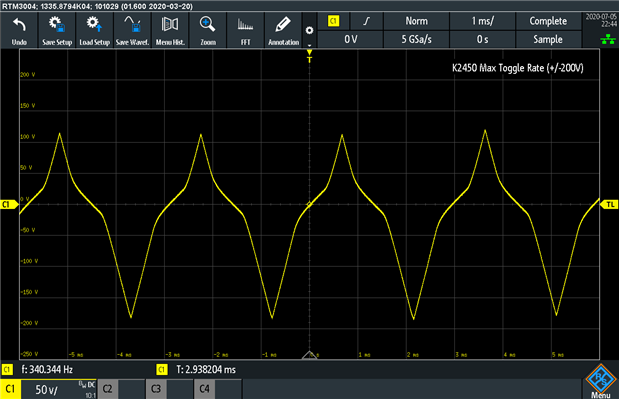619x399 pixels.
Task: Open the Menu History tool
Action: [x=170, y=30]
